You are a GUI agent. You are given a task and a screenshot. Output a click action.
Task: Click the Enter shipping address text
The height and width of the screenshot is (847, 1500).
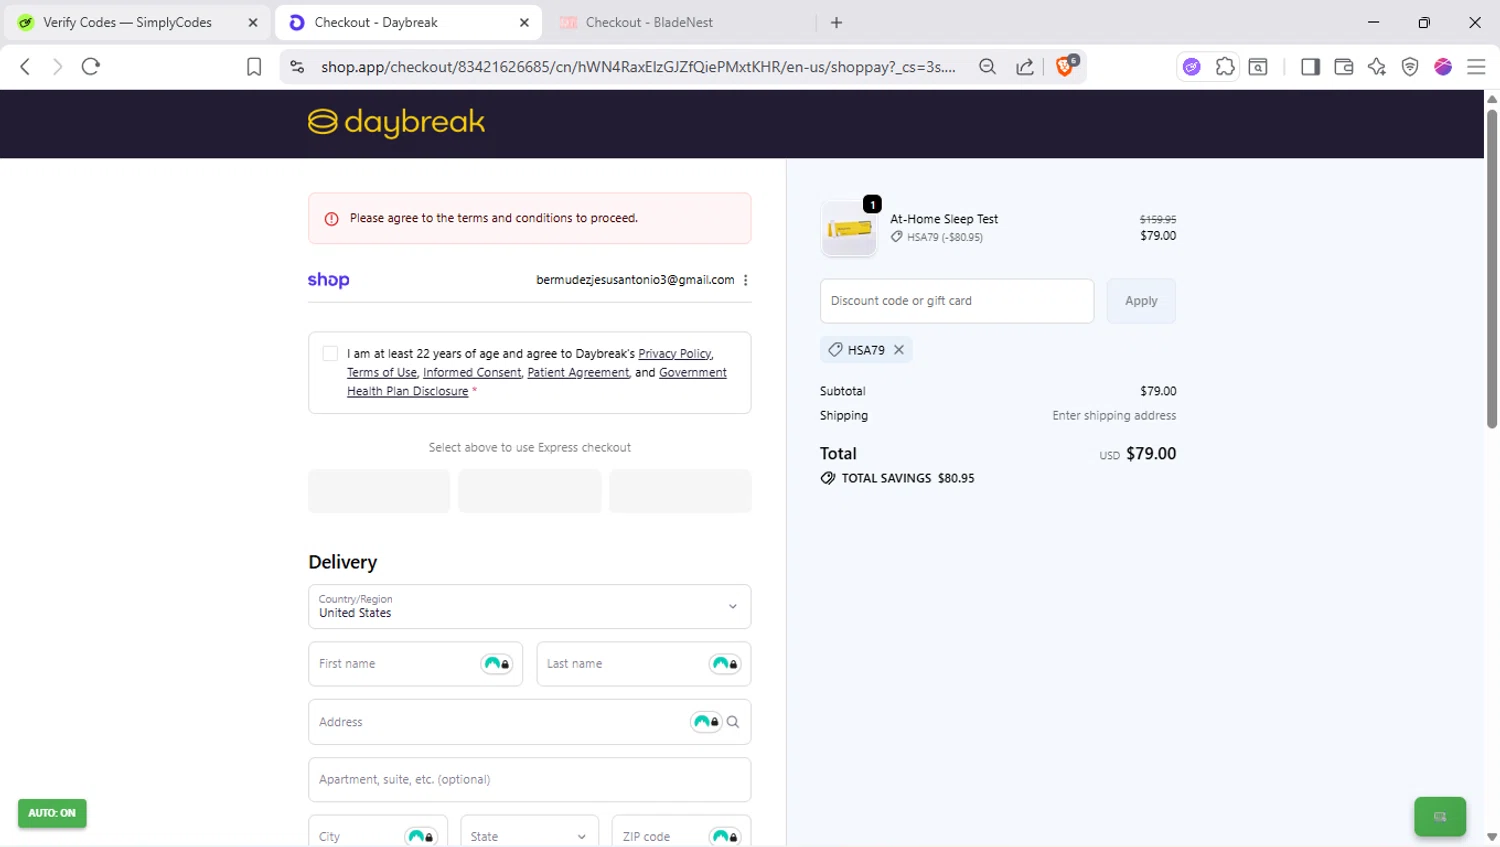1114,416
